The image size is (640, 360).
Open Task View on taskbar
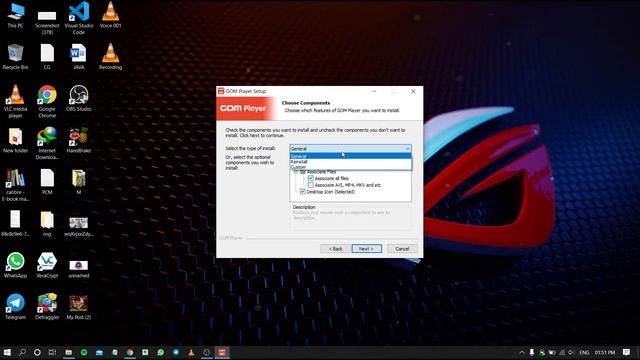click(x=52, y=352)
